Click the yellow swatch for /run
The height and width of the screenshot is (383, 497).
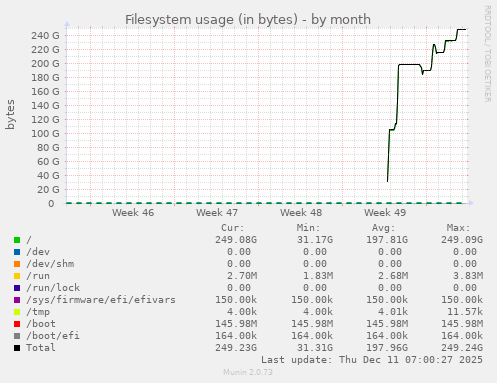pyautogui.click(x=17, y=276)
